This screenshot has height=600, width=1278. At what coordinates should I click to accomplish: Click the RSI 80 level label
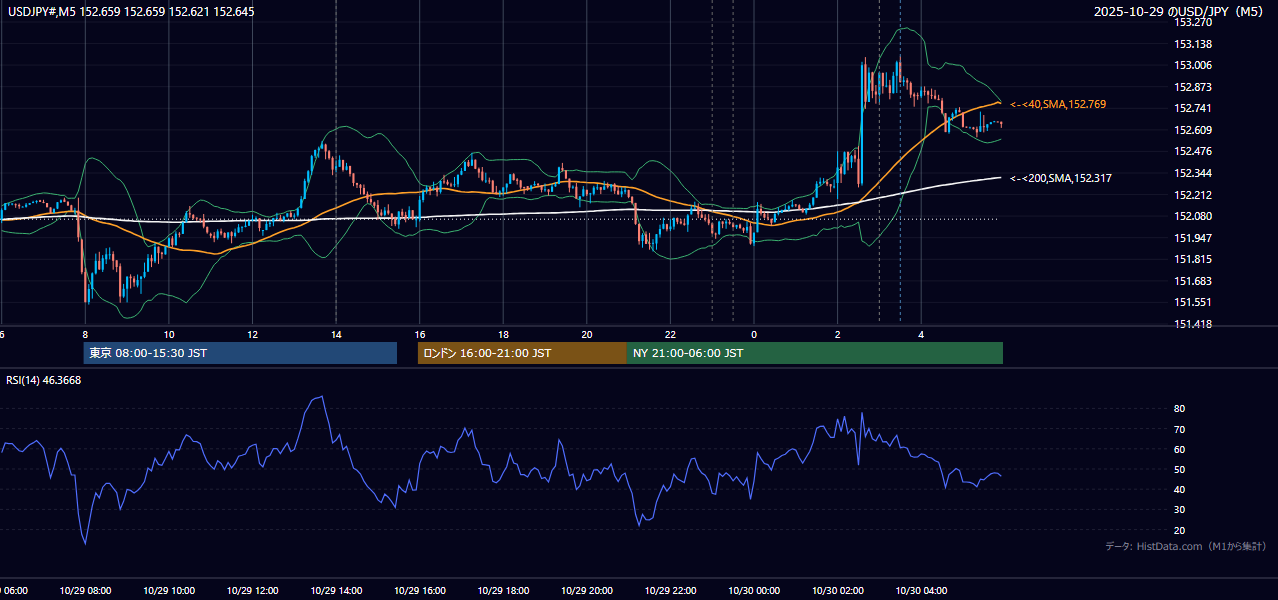point(1179,409)
